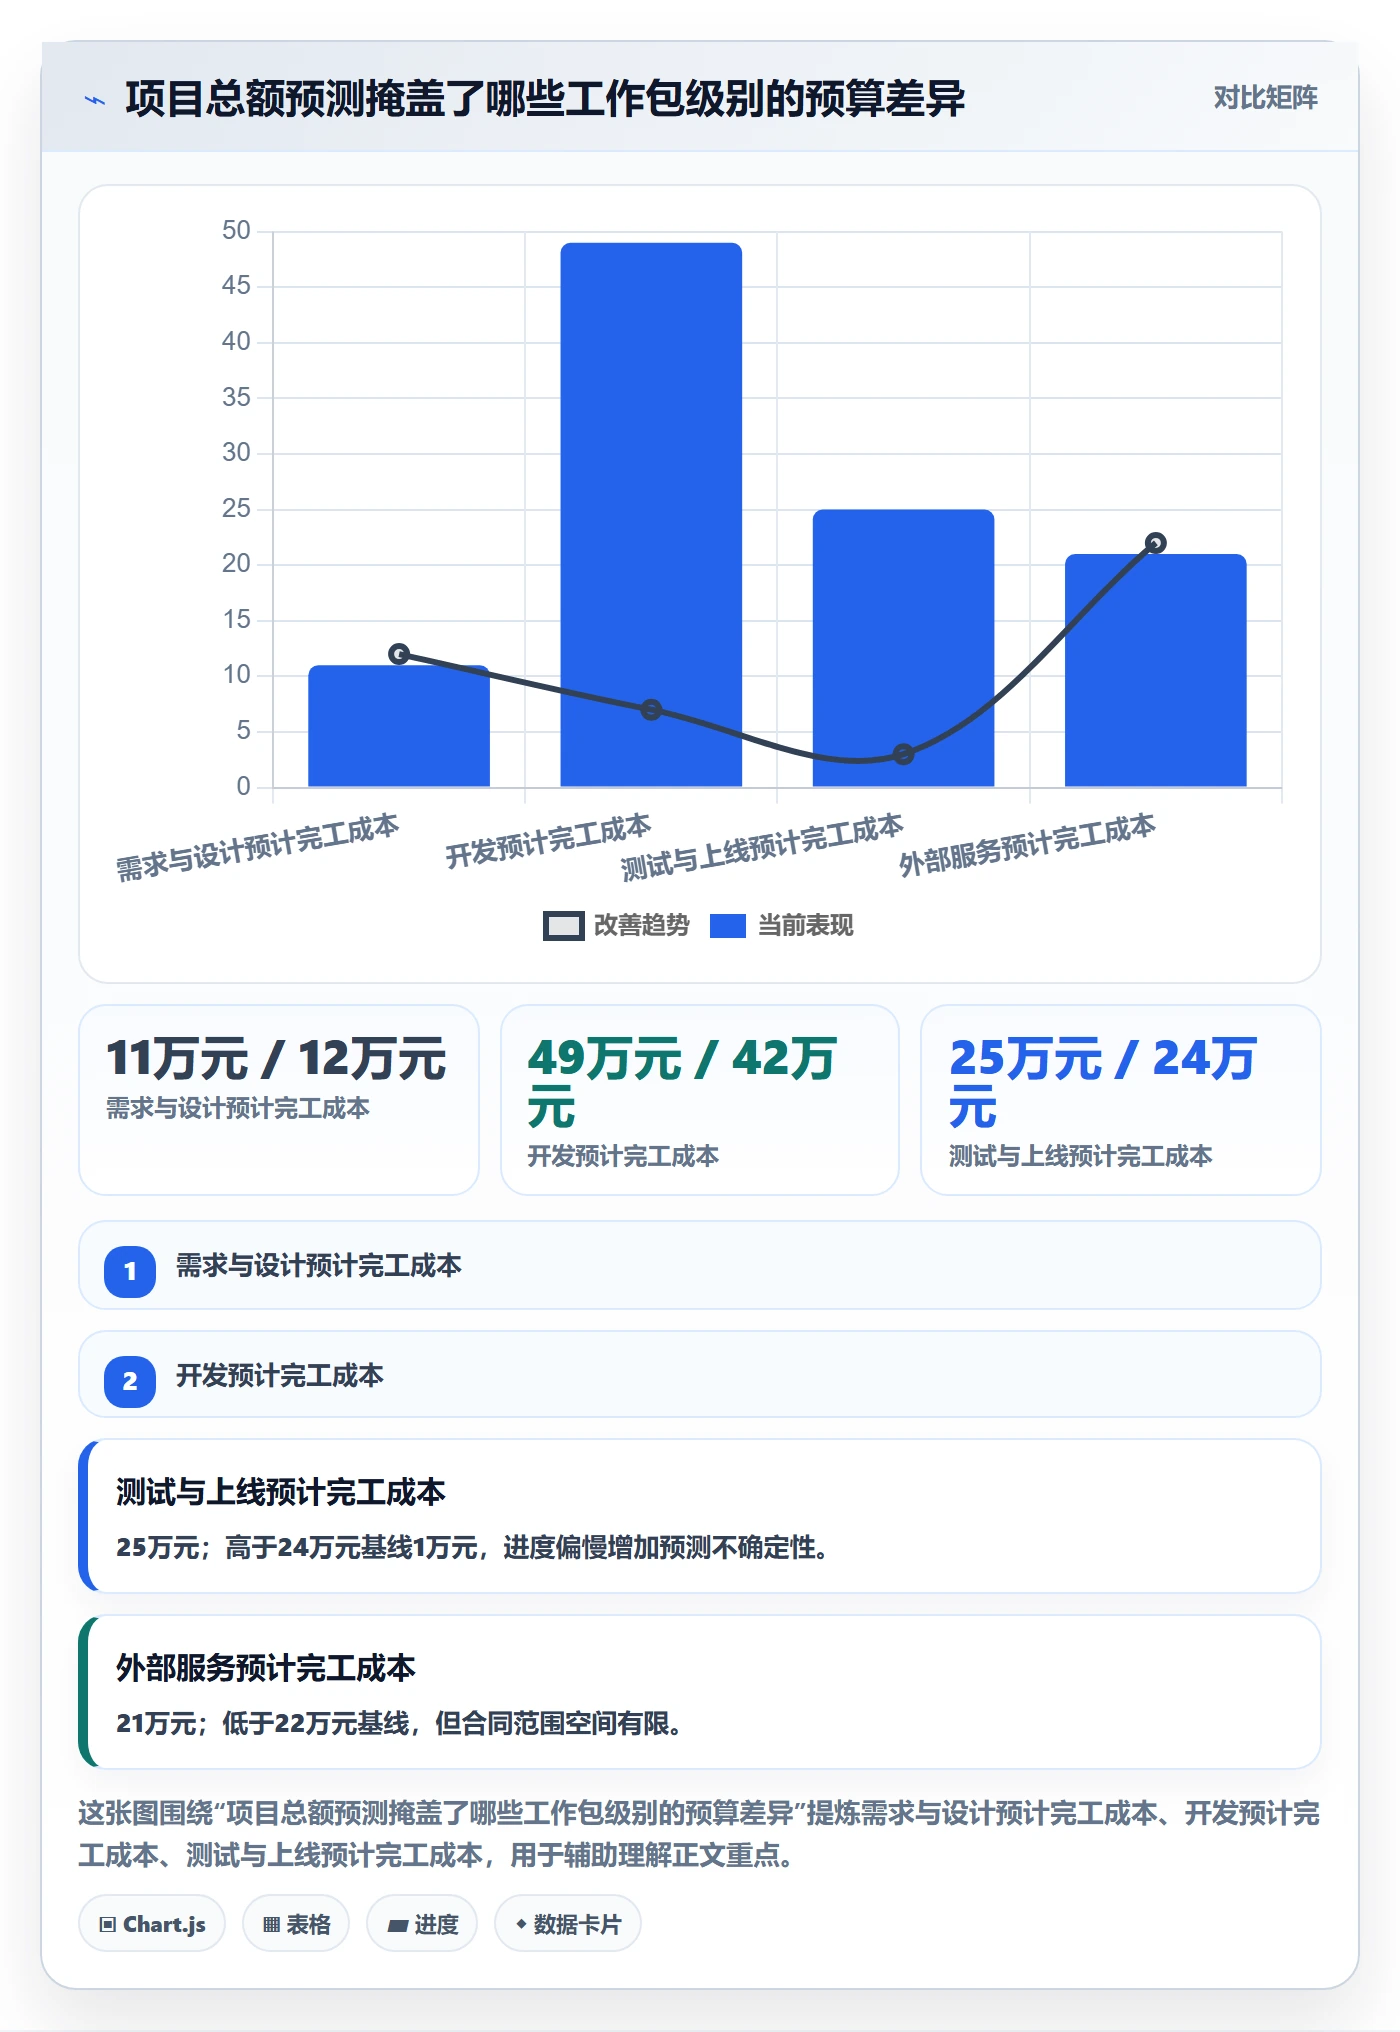This screenshot has height=2032, width=1400.
Task: Click the Chart.js tag
Action: [x=152, y=1923]
